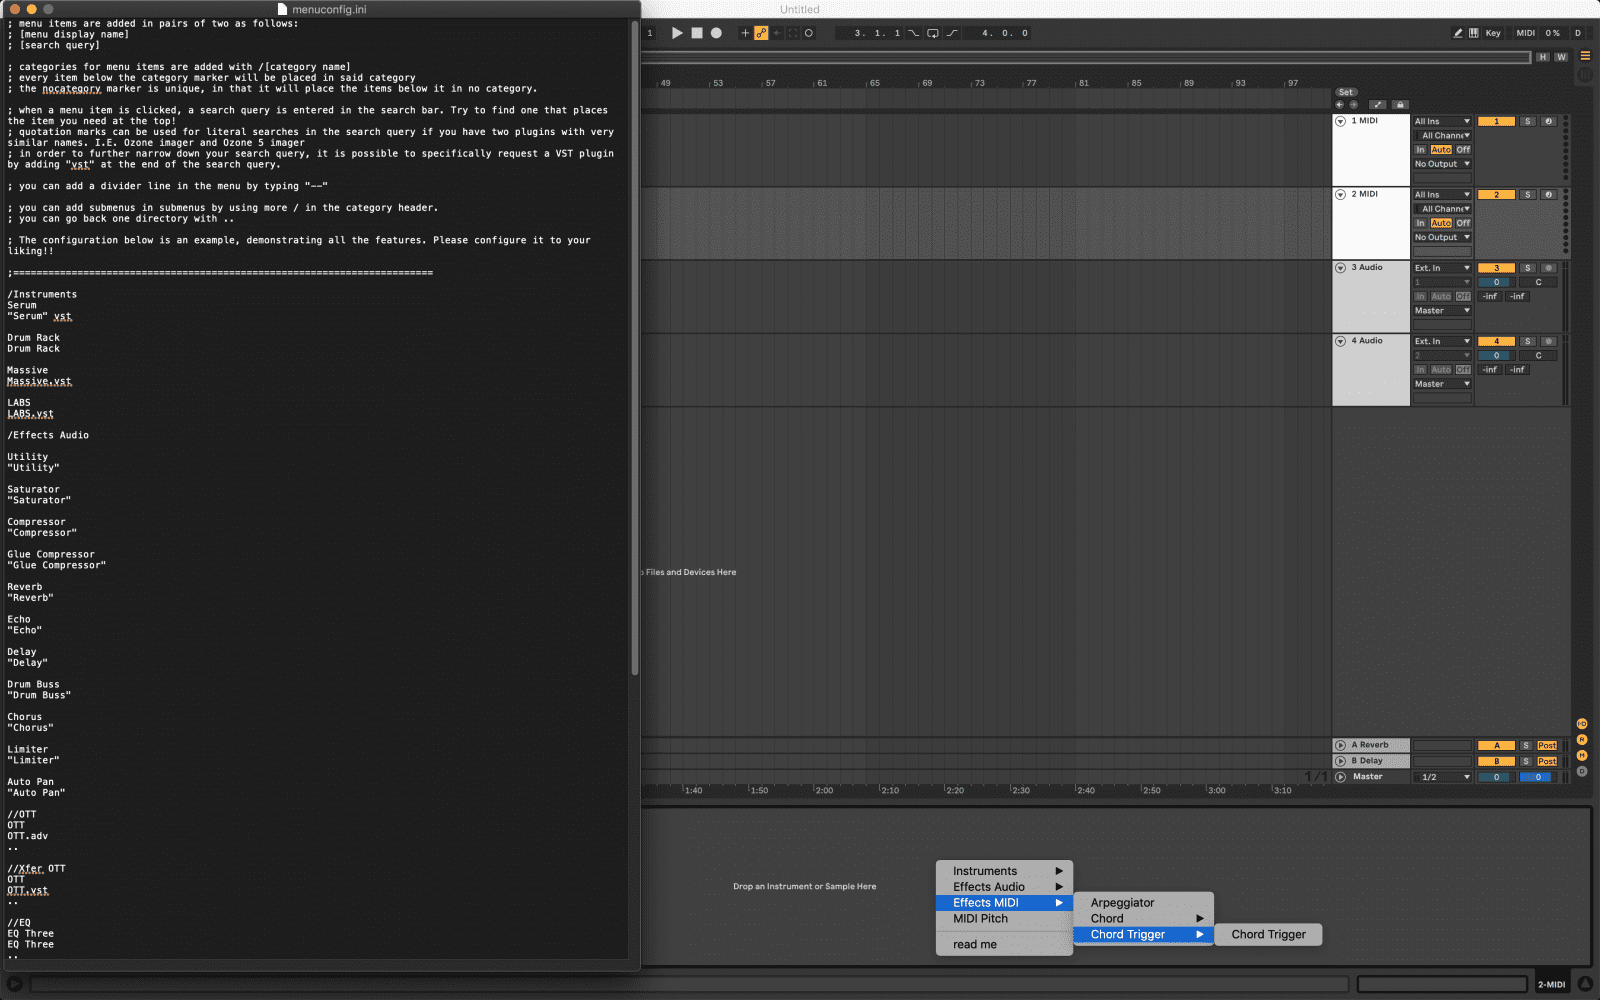Collapse the 4 Audio track
Screen dimensions: 1600x1000
[1340, 341]
